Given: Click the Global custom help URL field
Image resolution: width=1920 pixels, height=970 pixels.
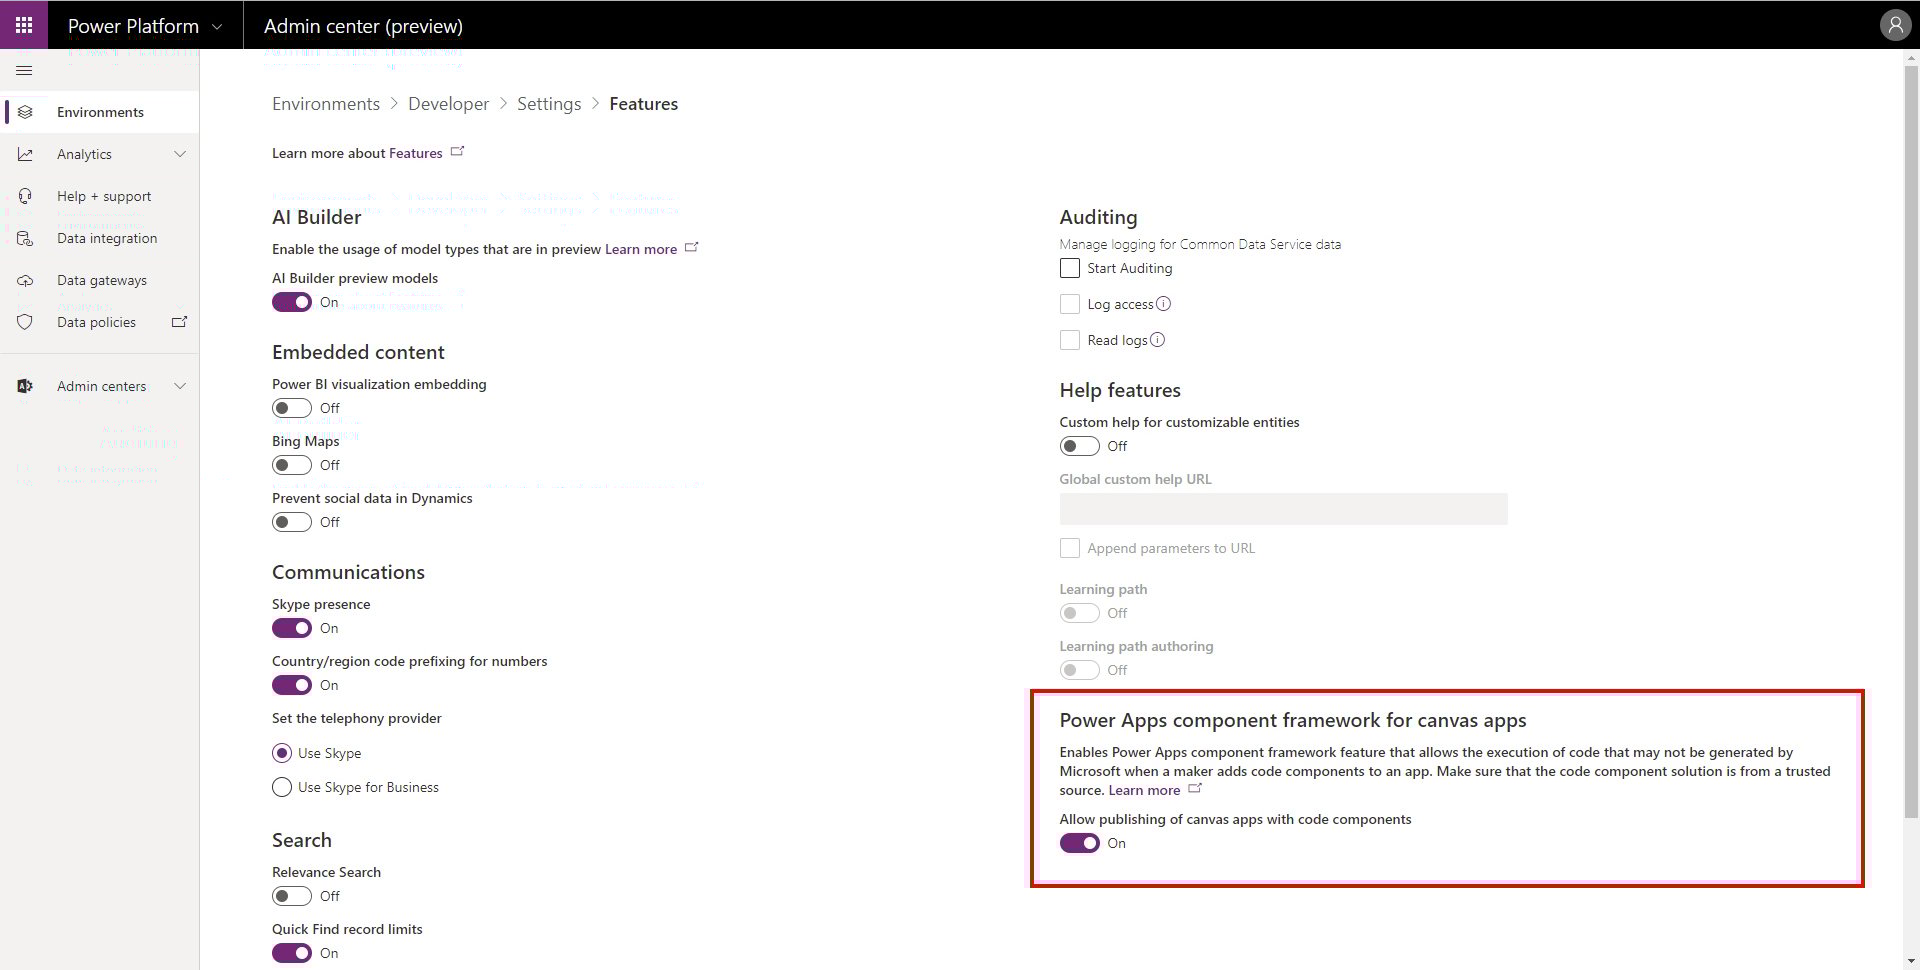Looking at the screenshot, I should 1283,509.
